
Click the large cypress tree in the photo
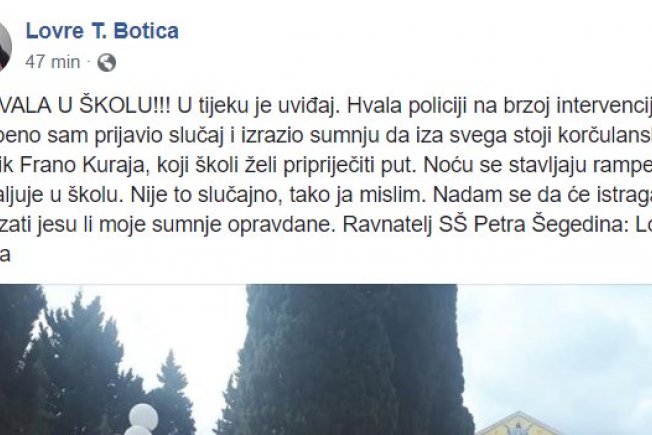[x=349, y=360]
